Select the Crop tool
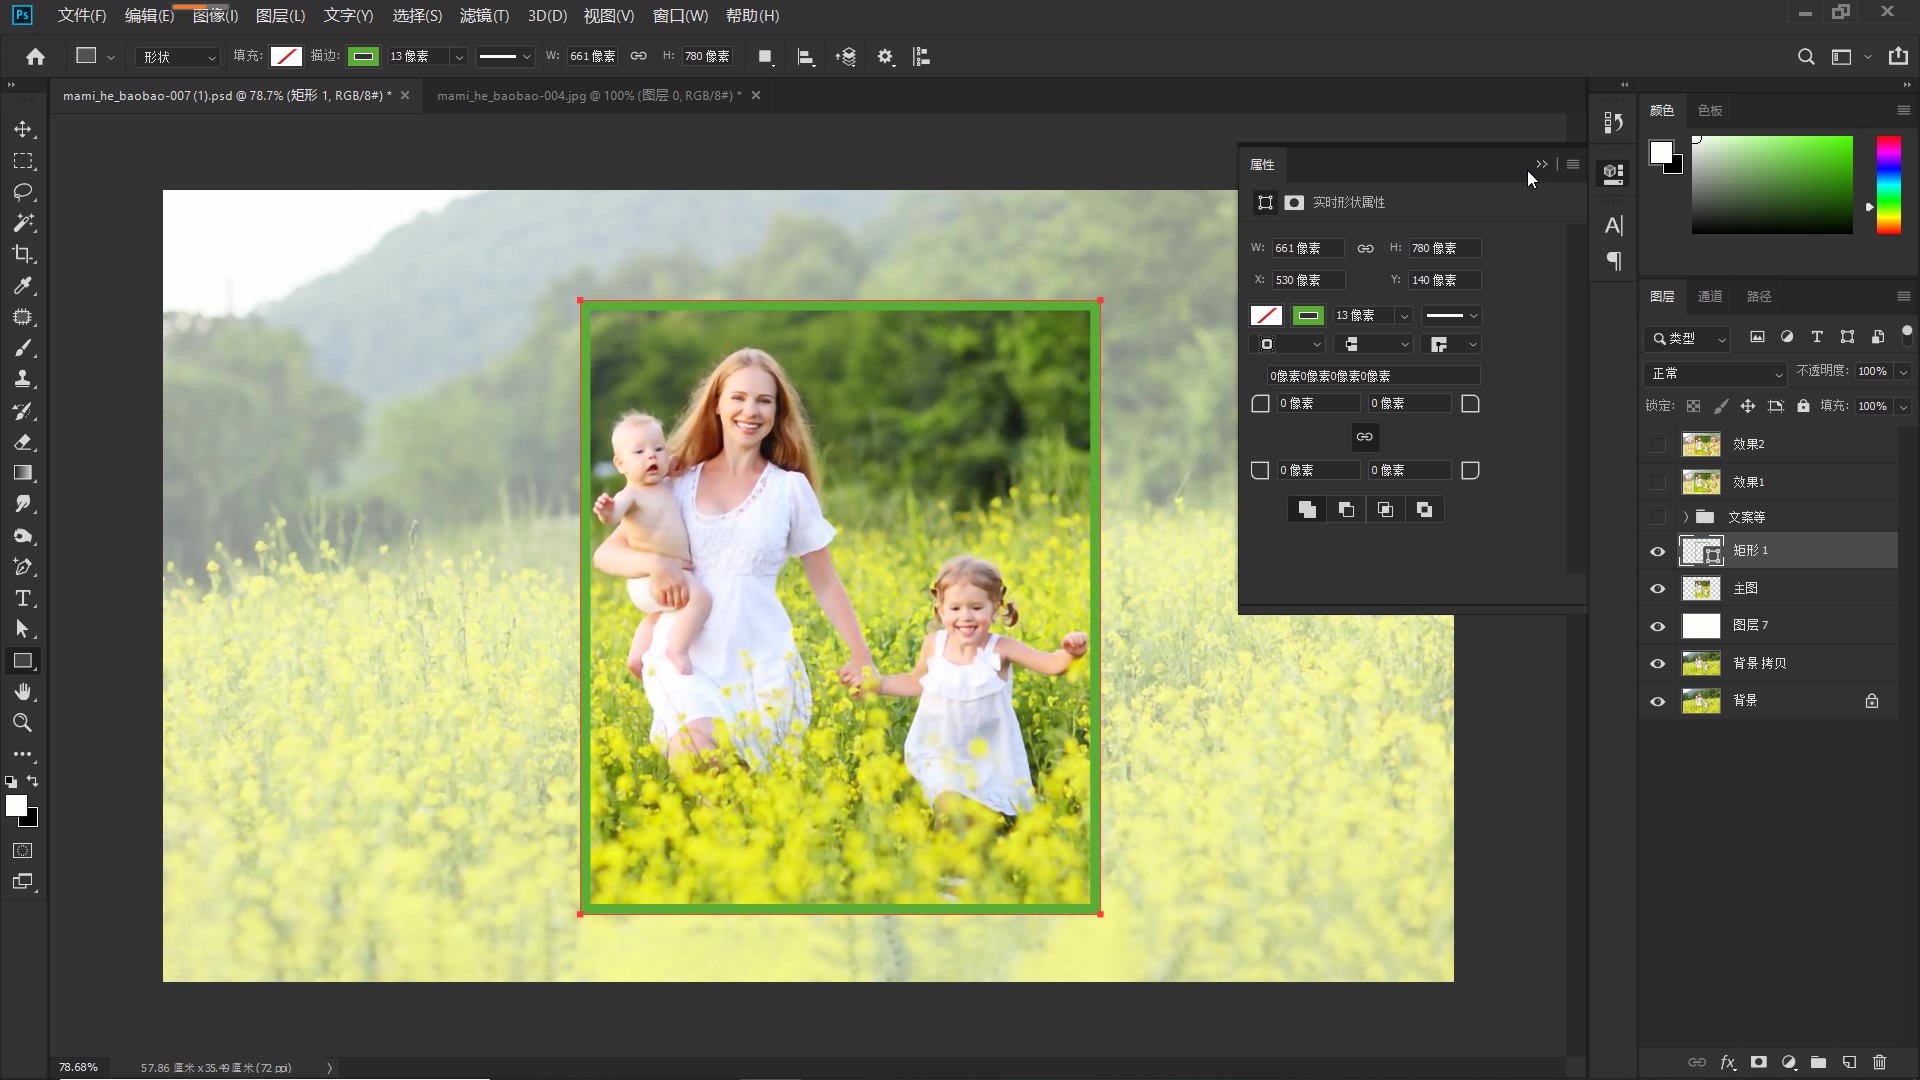Screen dimensions: 1920x1080 [23, 254]
